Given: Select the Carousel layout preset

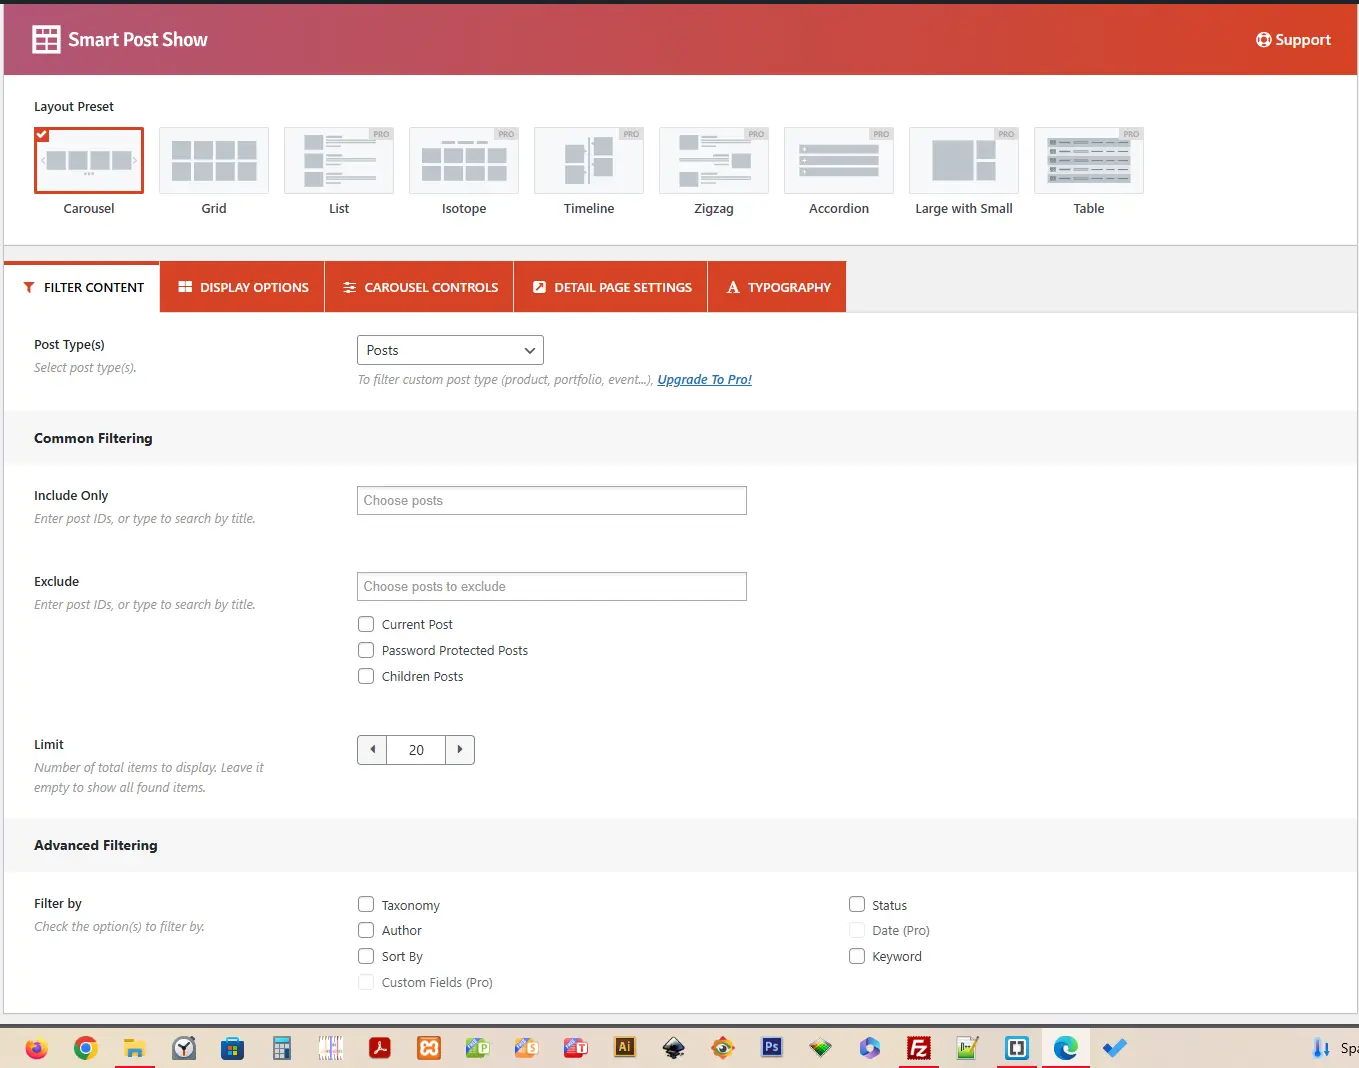Looking at the screenshot, I should tap(89, 160).
